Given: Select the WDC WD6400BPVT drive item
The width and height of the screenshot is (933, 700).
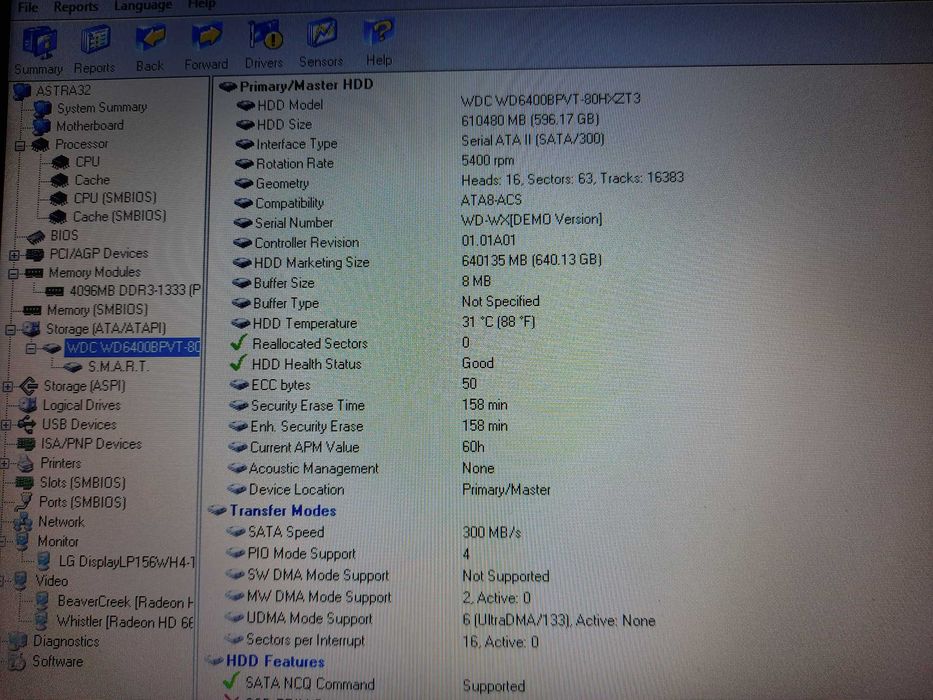Looking at the screenshot, I should pos(133,347).
